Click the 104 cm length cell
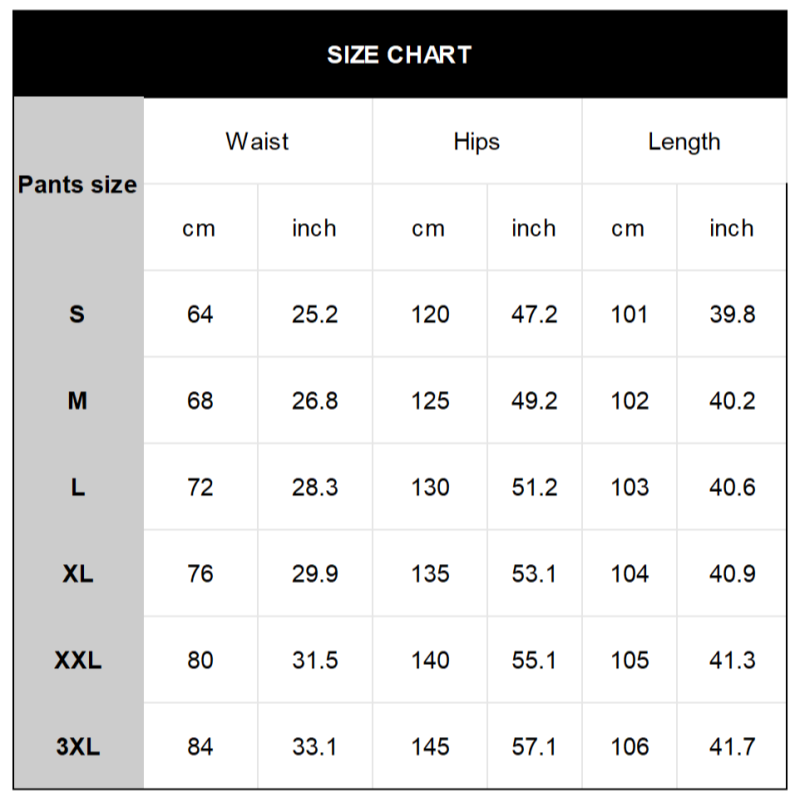Screen dimensions: 800x800 point(630,574)
